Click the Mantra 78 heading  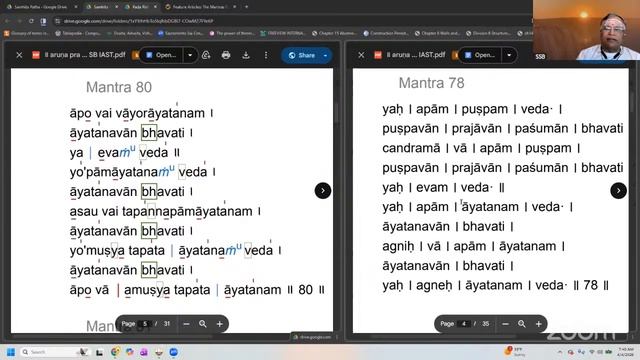click(x=431, y=83)
